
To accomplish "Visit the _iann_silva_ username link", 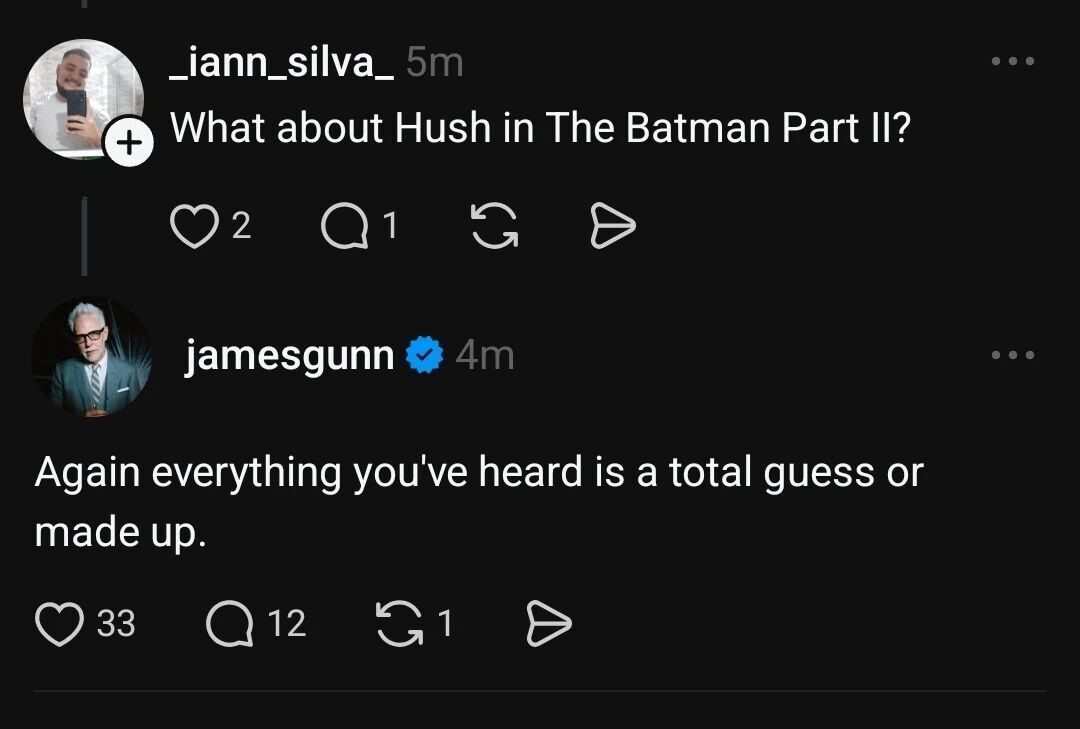I will point(280,64).
